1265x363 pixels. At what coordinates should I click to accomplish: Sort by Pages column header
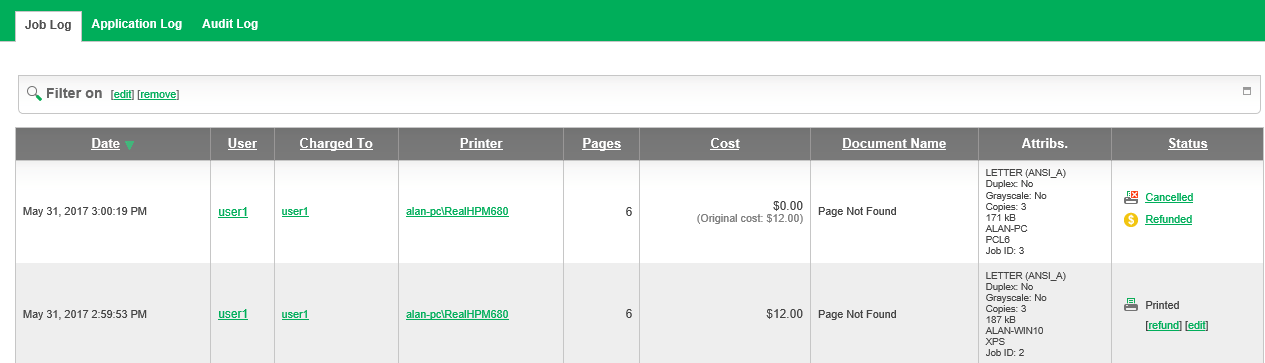602,144
